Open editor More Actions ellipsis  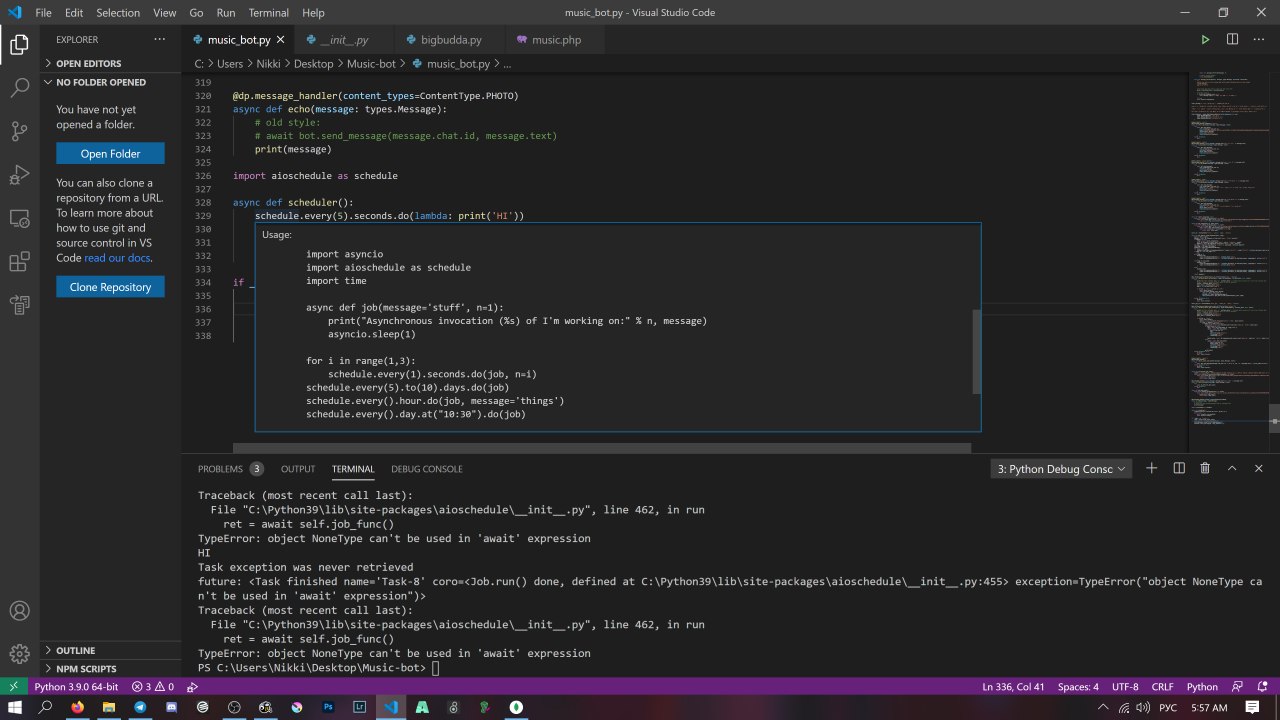click(1258, 40)
